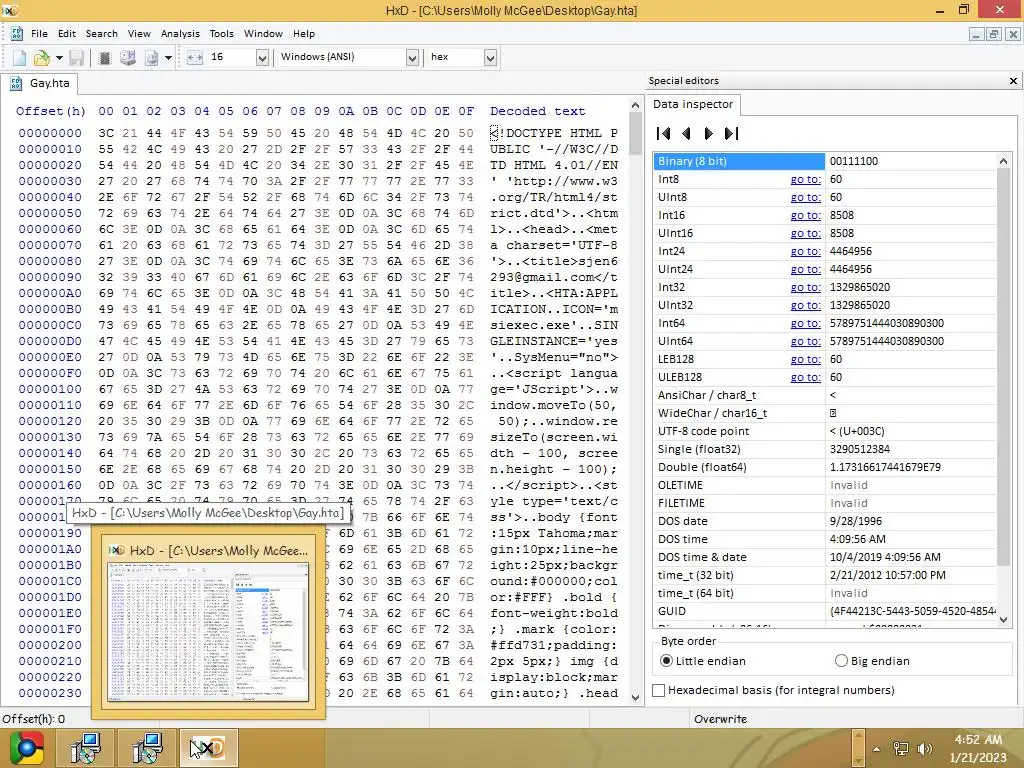The width and height of the screenshot is (1024, 768).
Task: Open the Help menu
Action: pos(304,33)
